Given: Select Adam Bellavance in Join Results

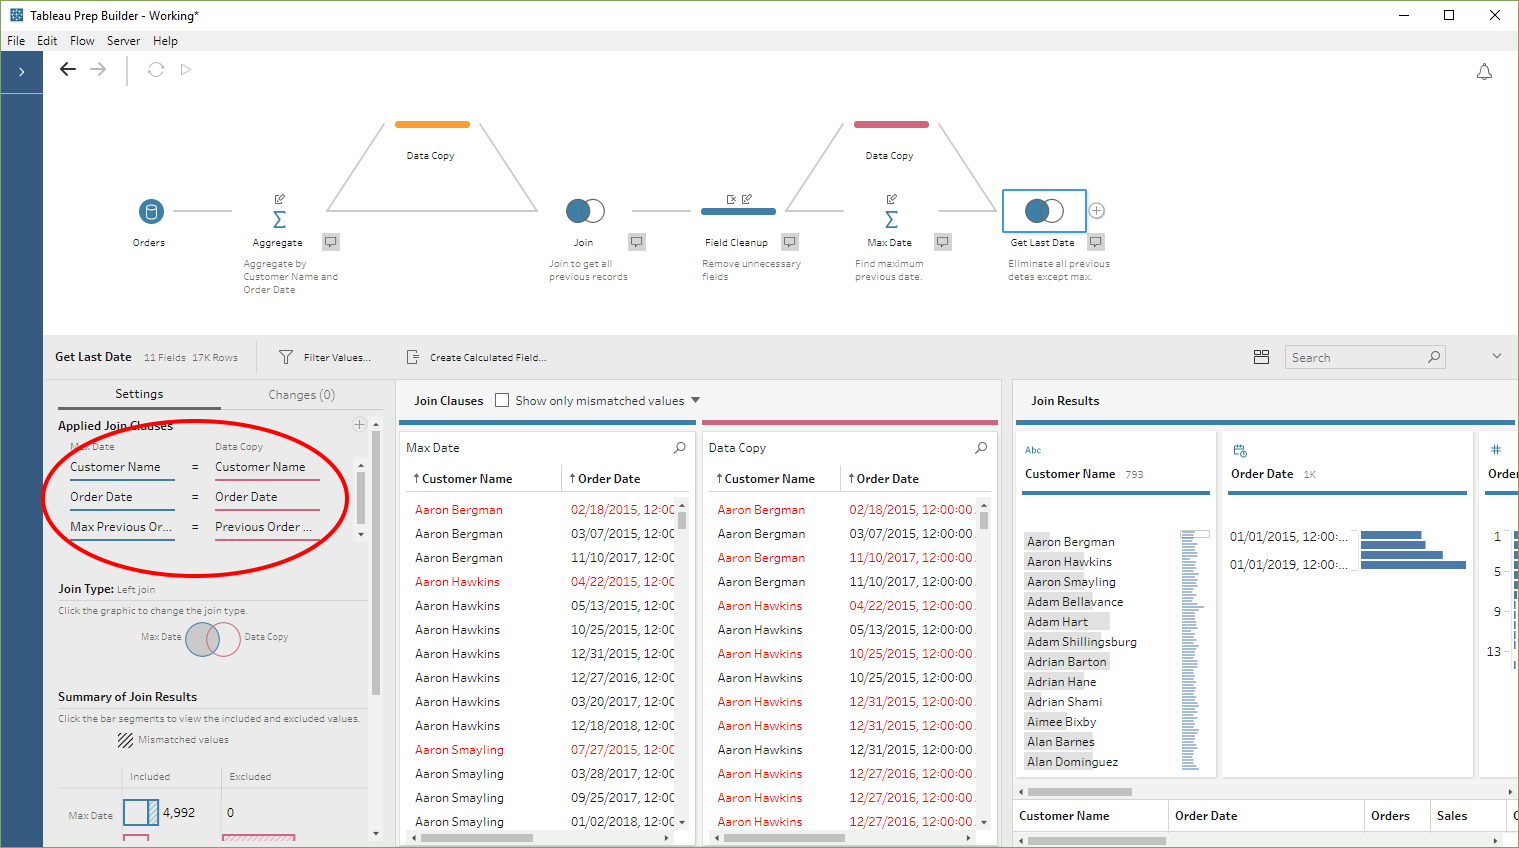Looking at the screenshot, I should click(1075, 602).
